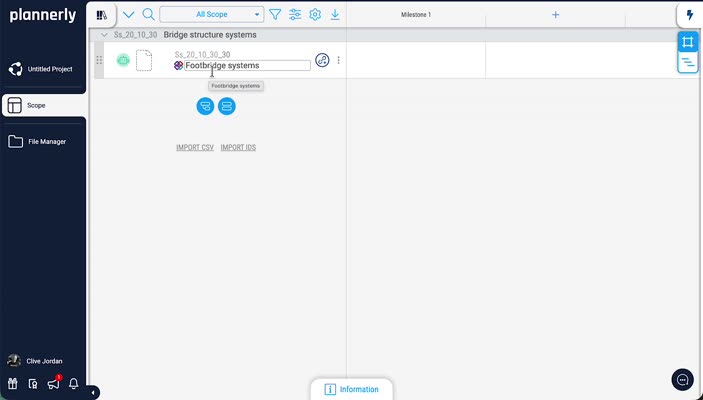Open Clive Jordan user profile
Screen dimensions: 703x400
coord(35,361)
